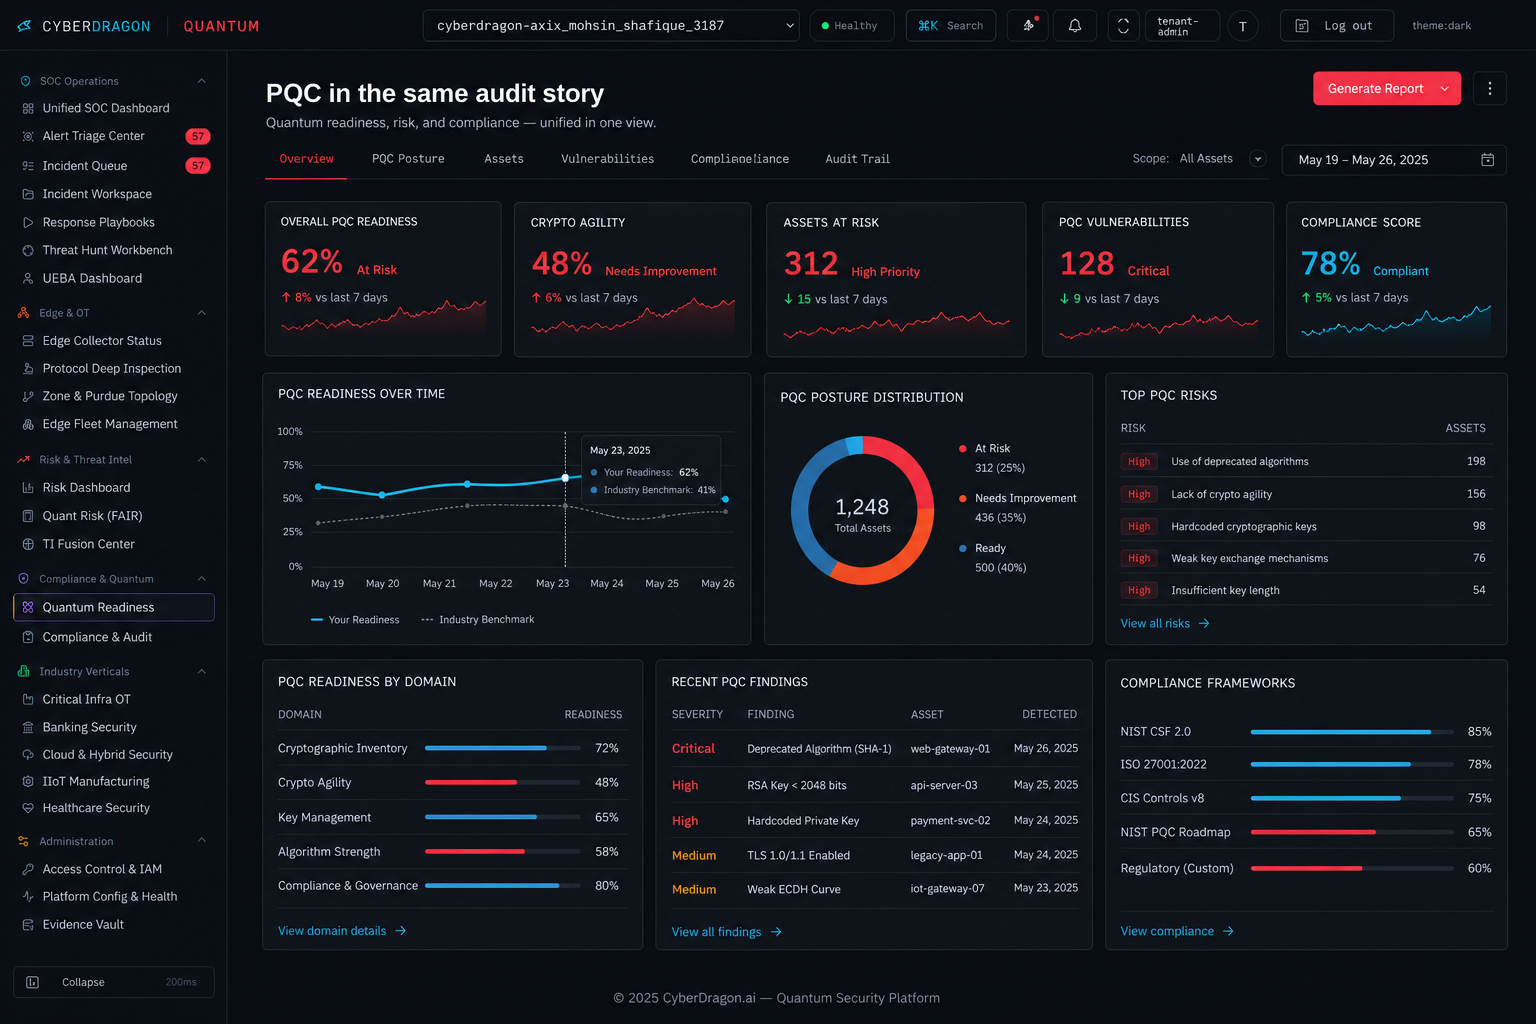Click the Edge Fleet Management icon
This screenshot has height=1024, width=1536.
[x=28, y=424]
